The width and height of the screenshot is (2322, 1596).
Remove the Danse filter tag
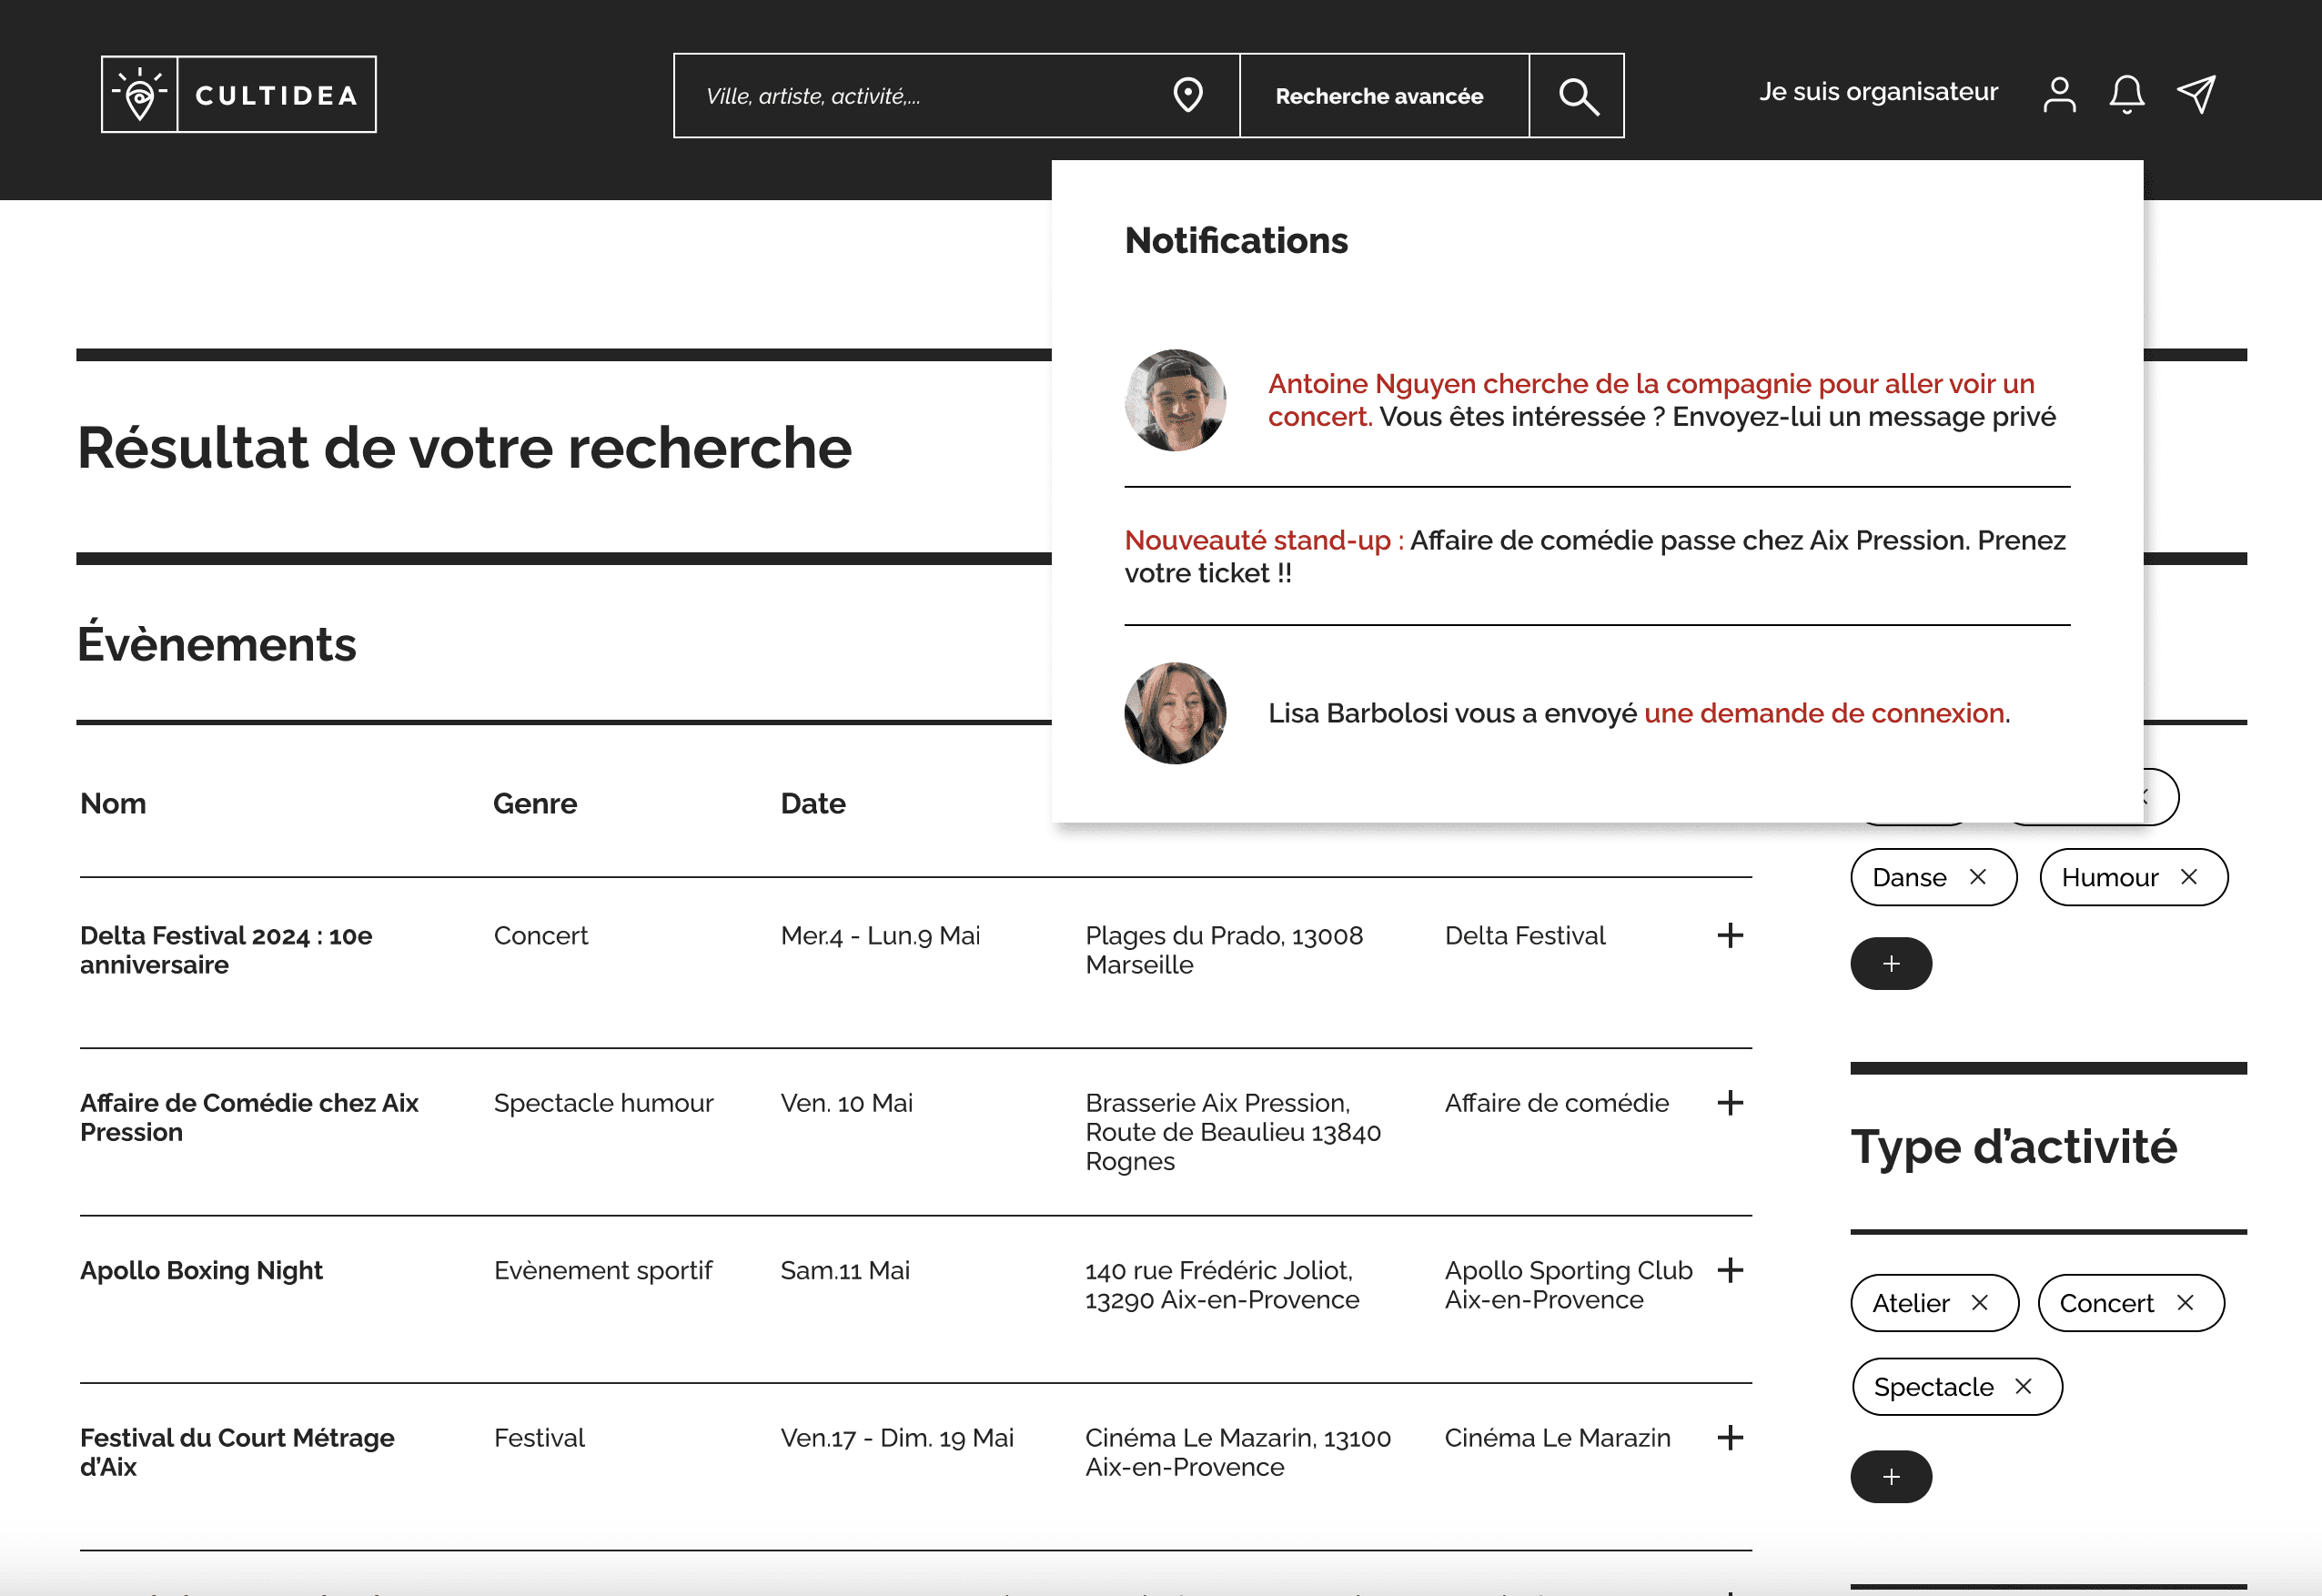[1977, 877]
